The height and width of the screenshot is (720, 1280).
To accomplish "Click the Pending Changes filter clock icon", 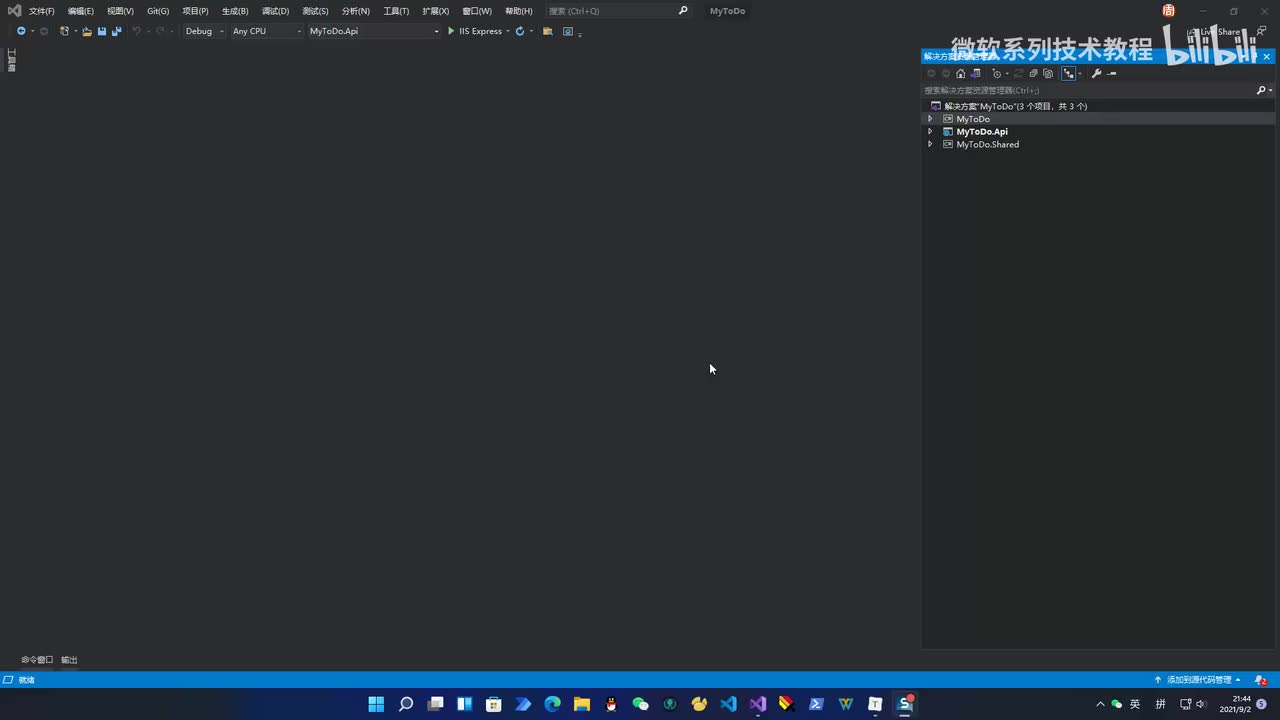I will coord(996,73).
